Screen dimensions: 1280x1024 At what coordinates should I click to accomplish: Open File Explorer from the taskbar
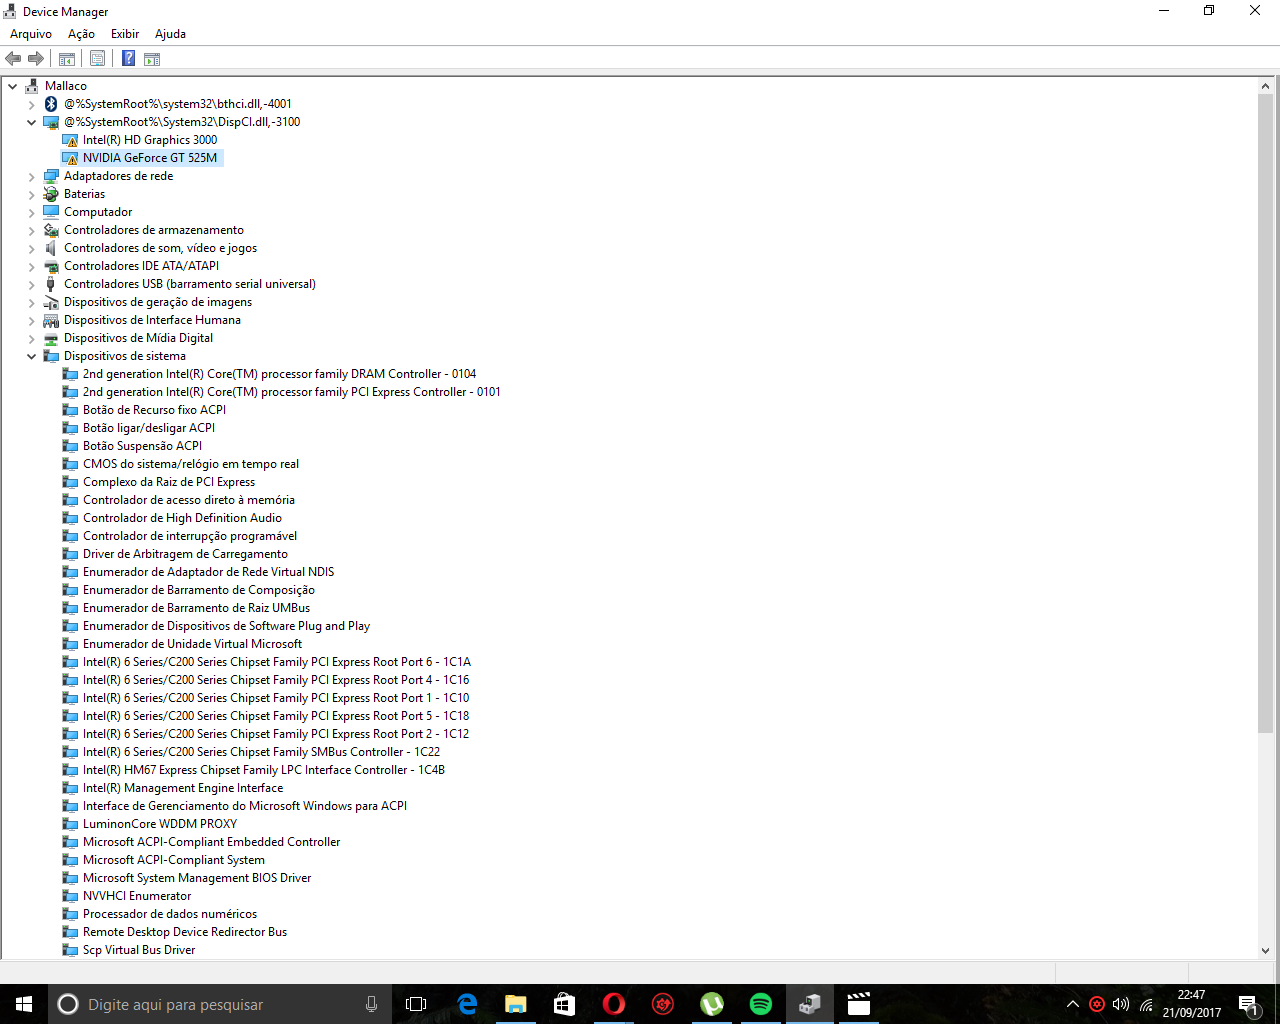tap(516, 1004)
